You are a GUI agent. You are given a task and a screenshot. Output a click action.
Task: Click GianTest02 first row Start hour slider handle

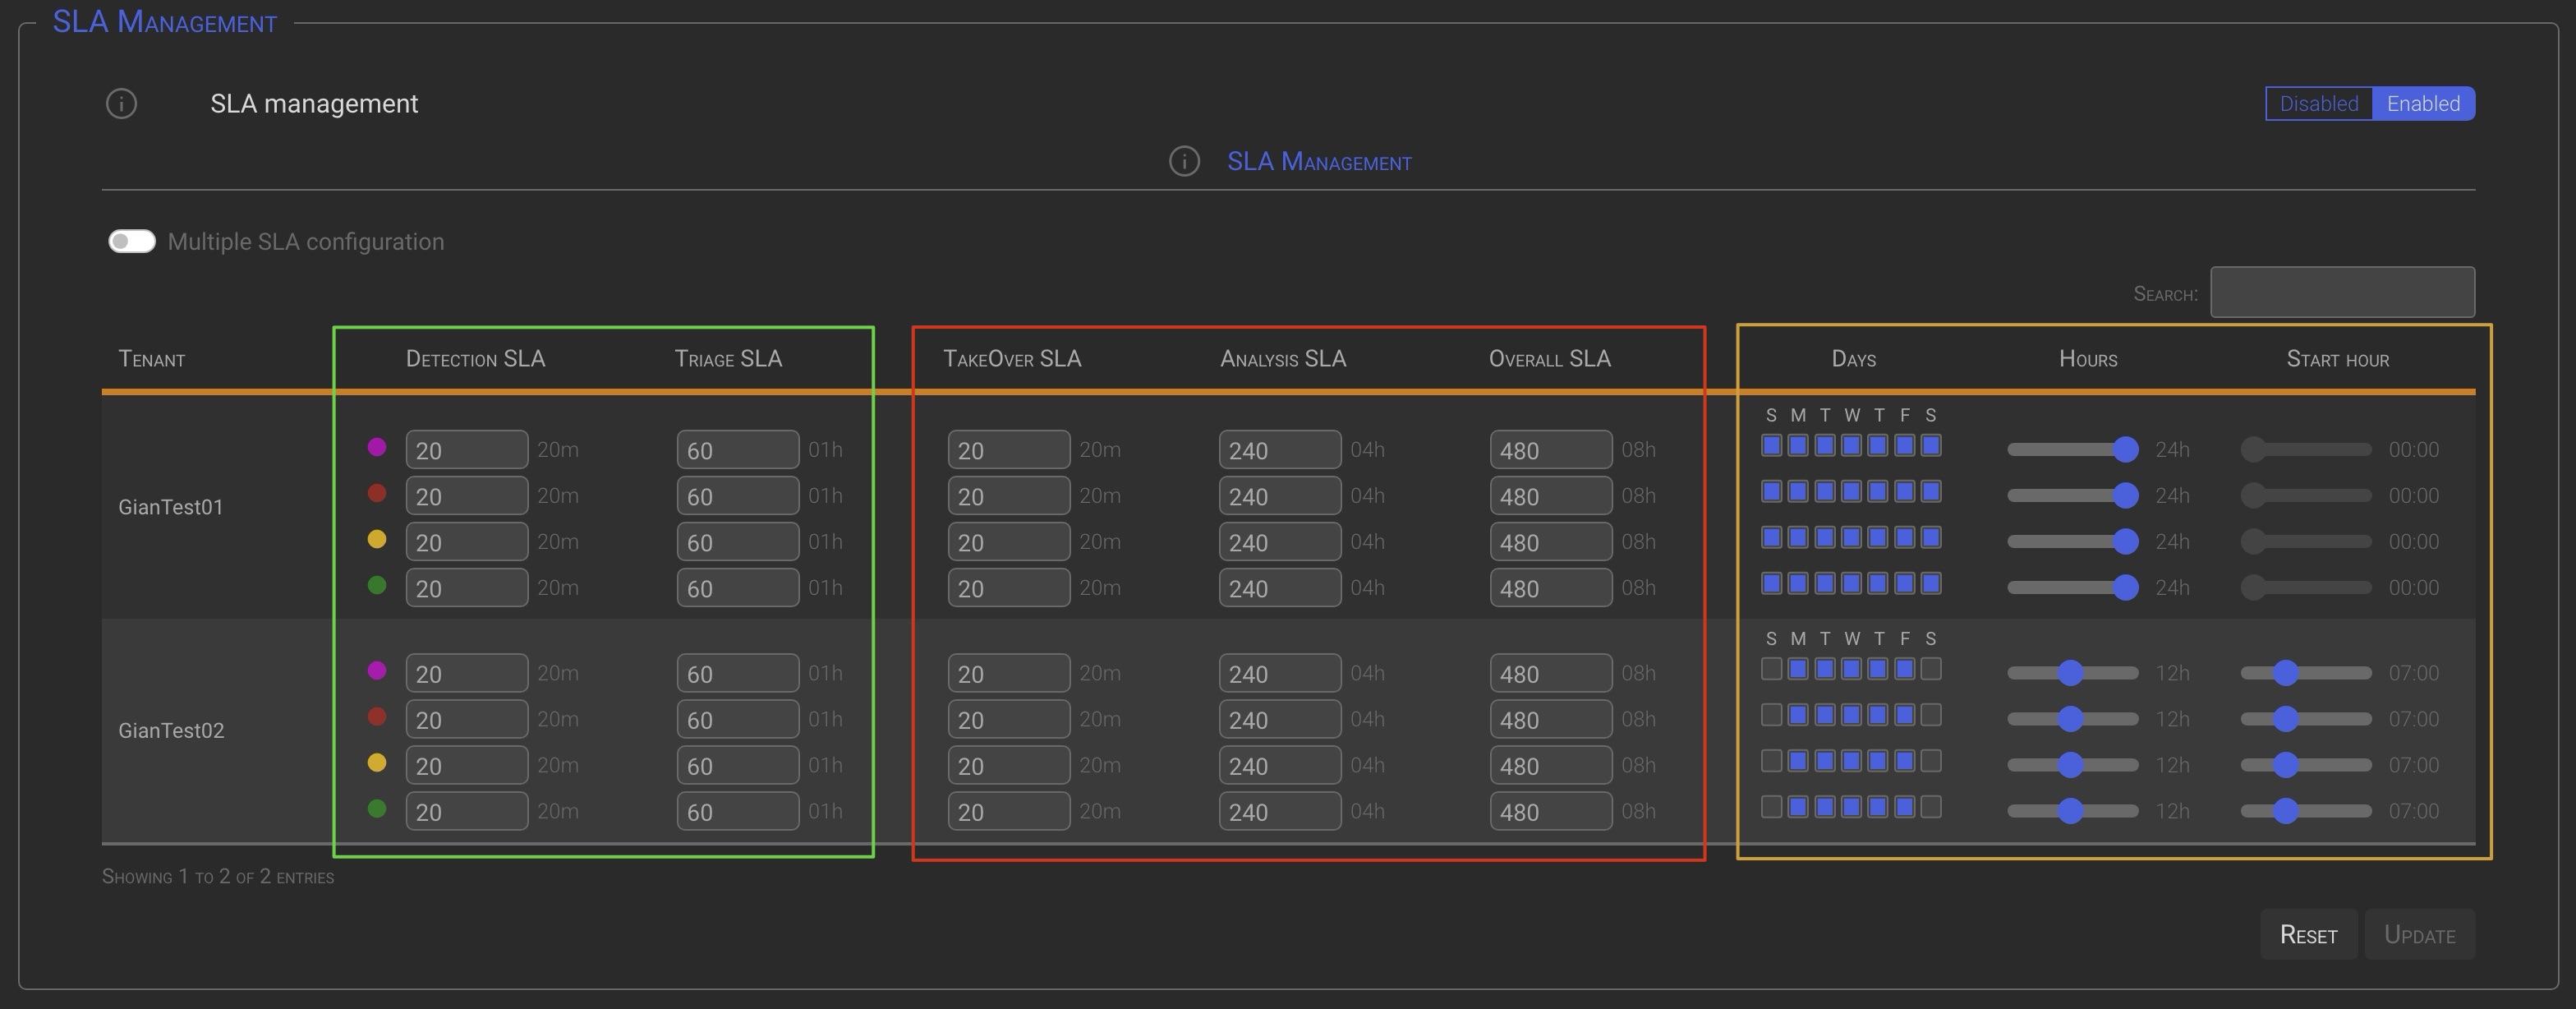coord(2285,673)
